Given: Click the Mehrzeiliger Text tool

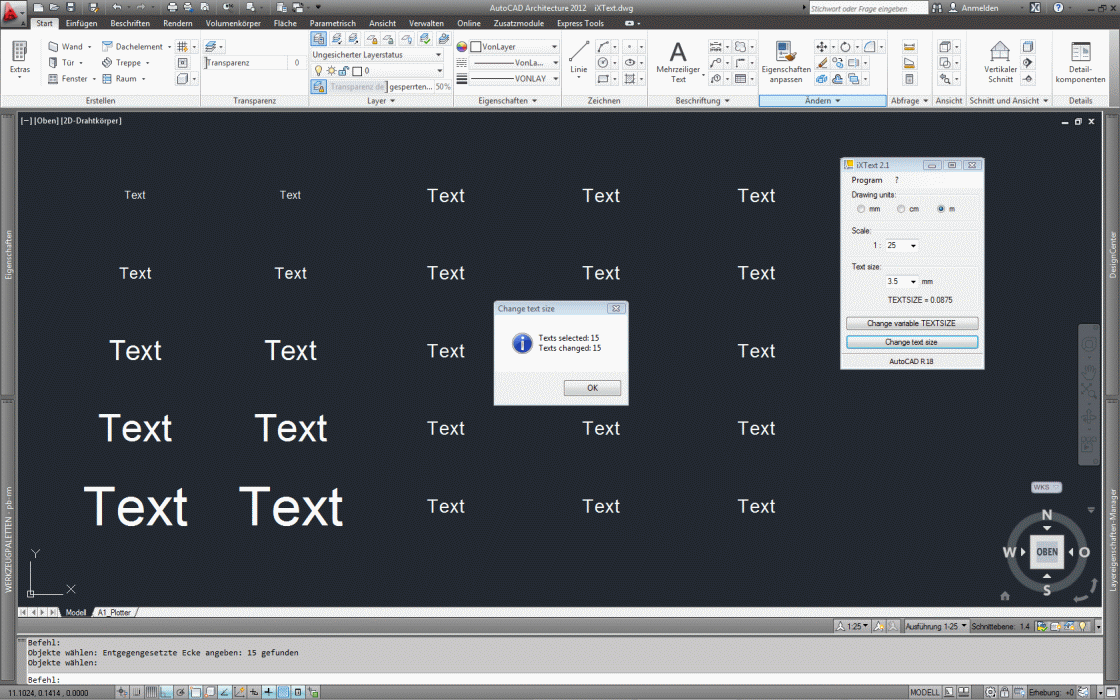Looking at the screenshot, I should (x=678, y=61).
